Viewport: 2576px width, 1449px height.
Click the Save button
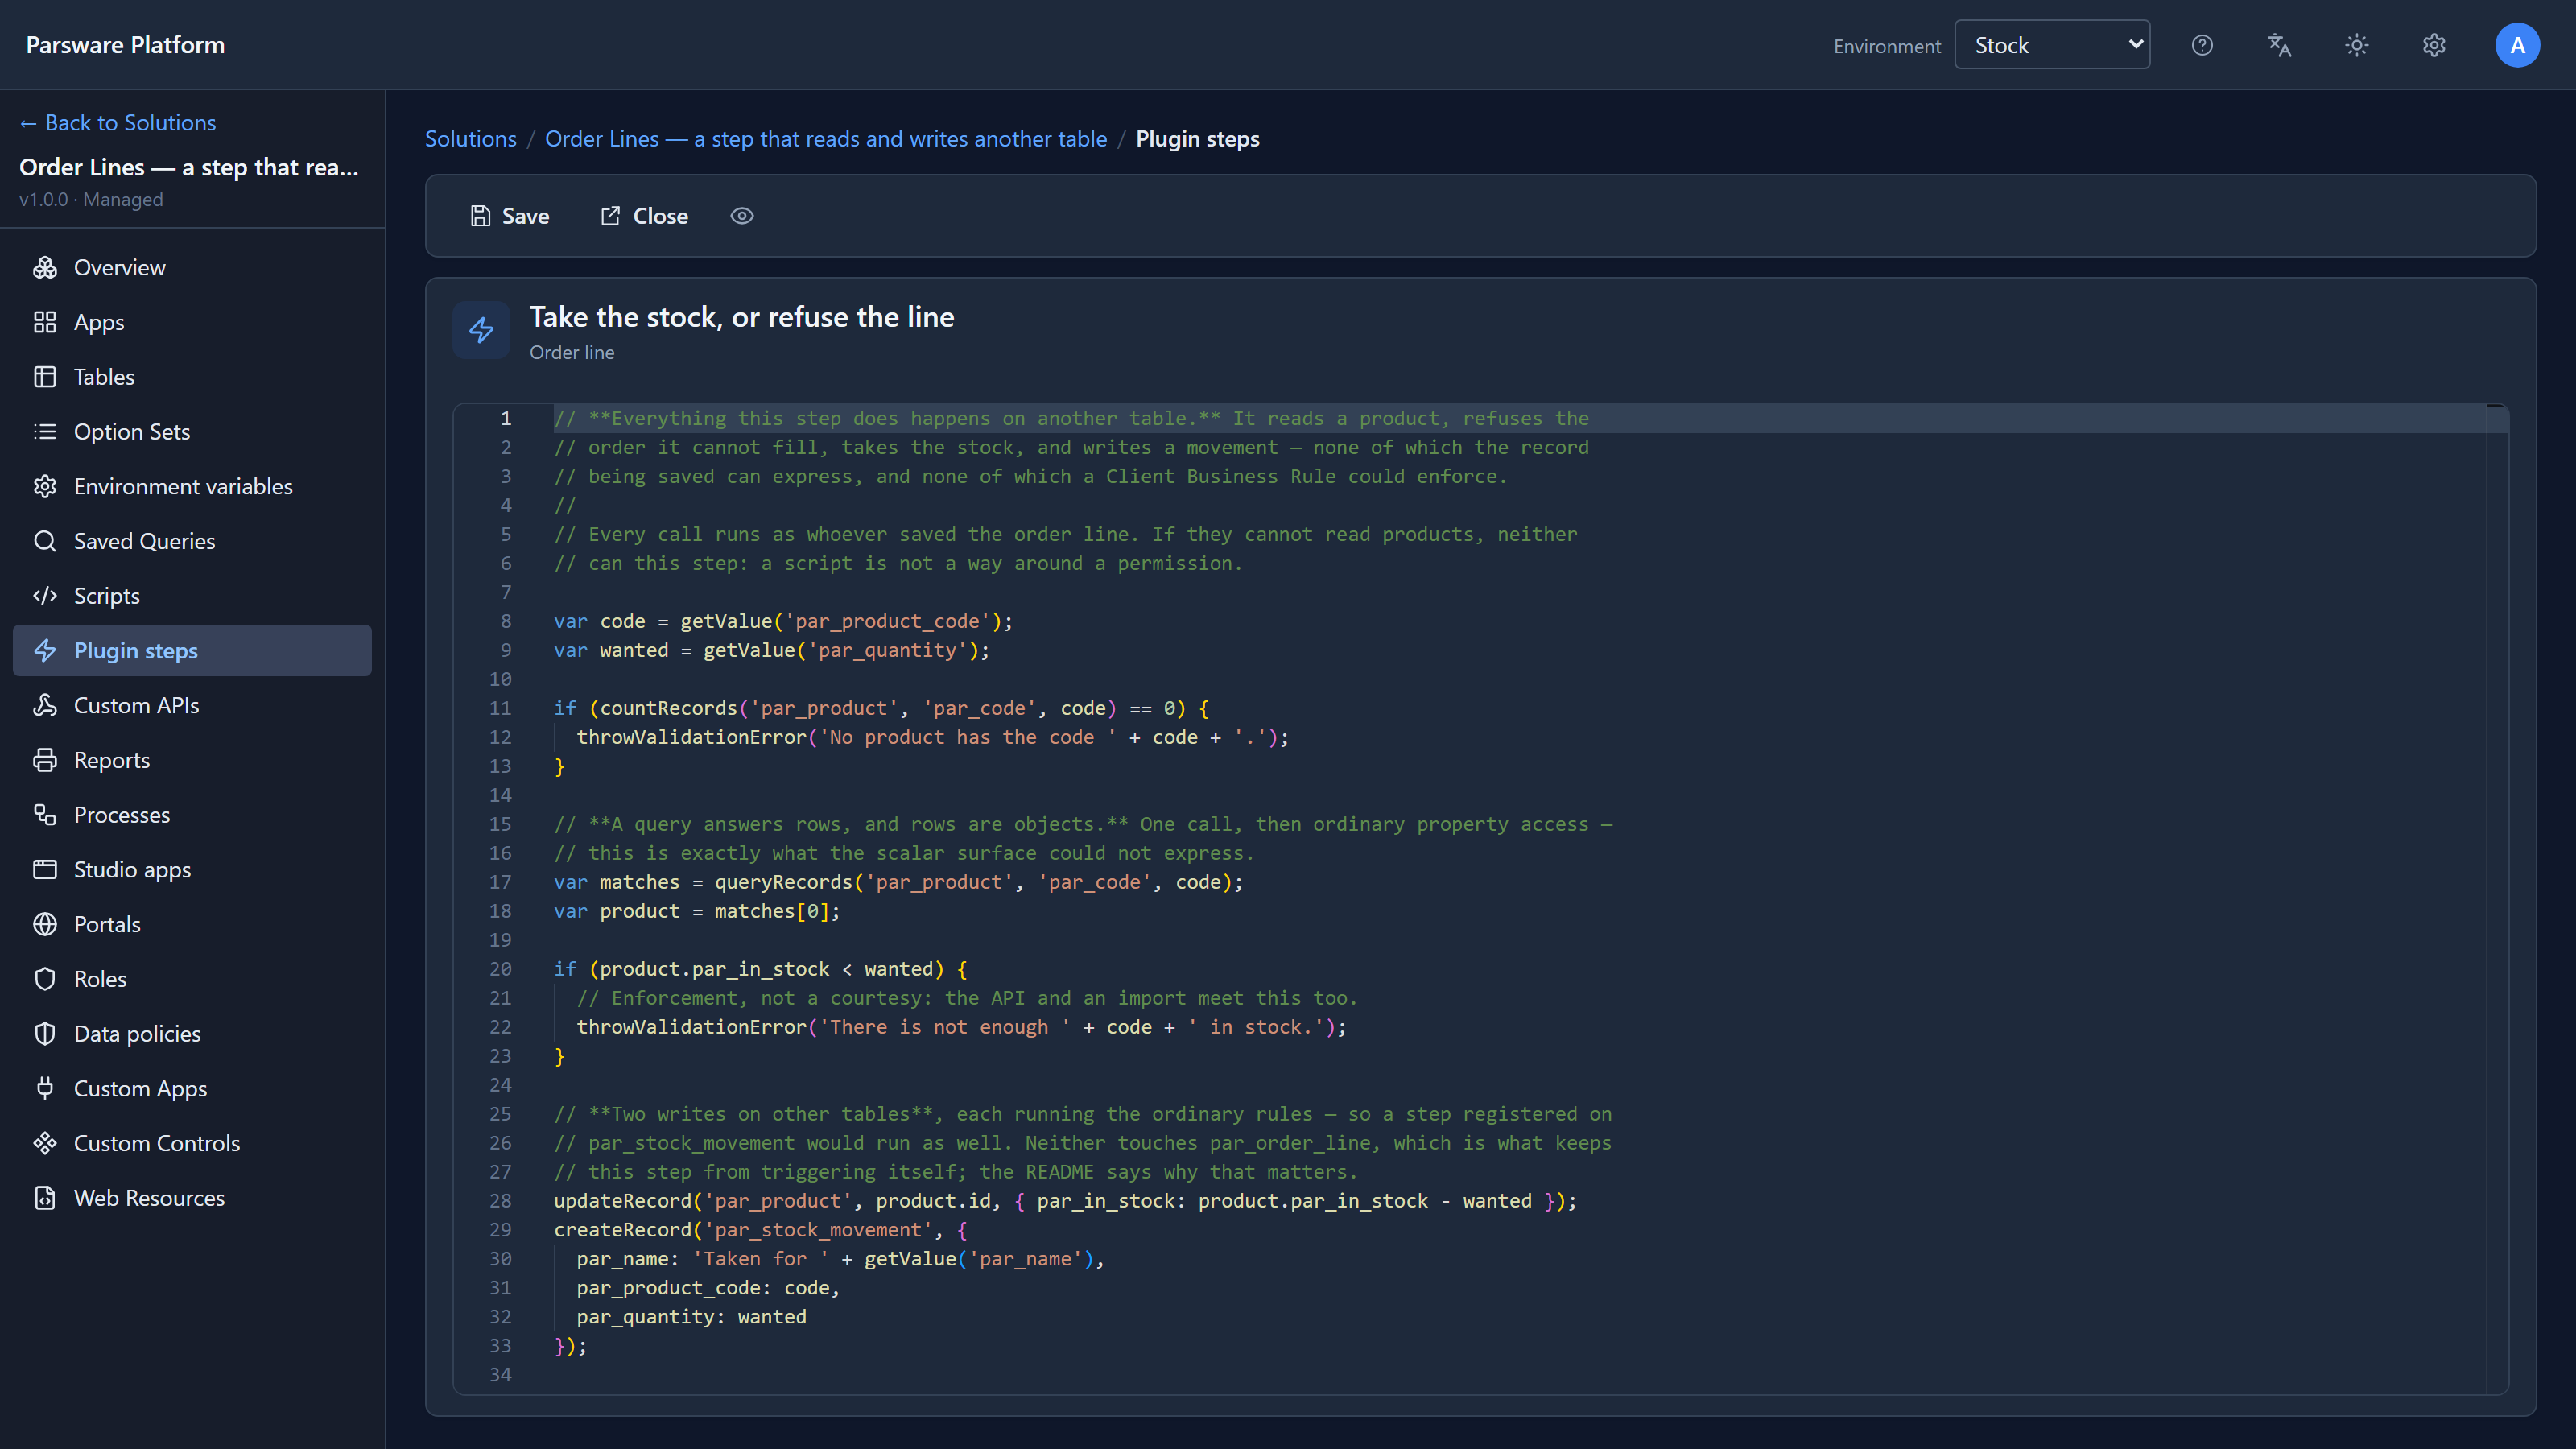pyautogui.click(x=510, y=216)
